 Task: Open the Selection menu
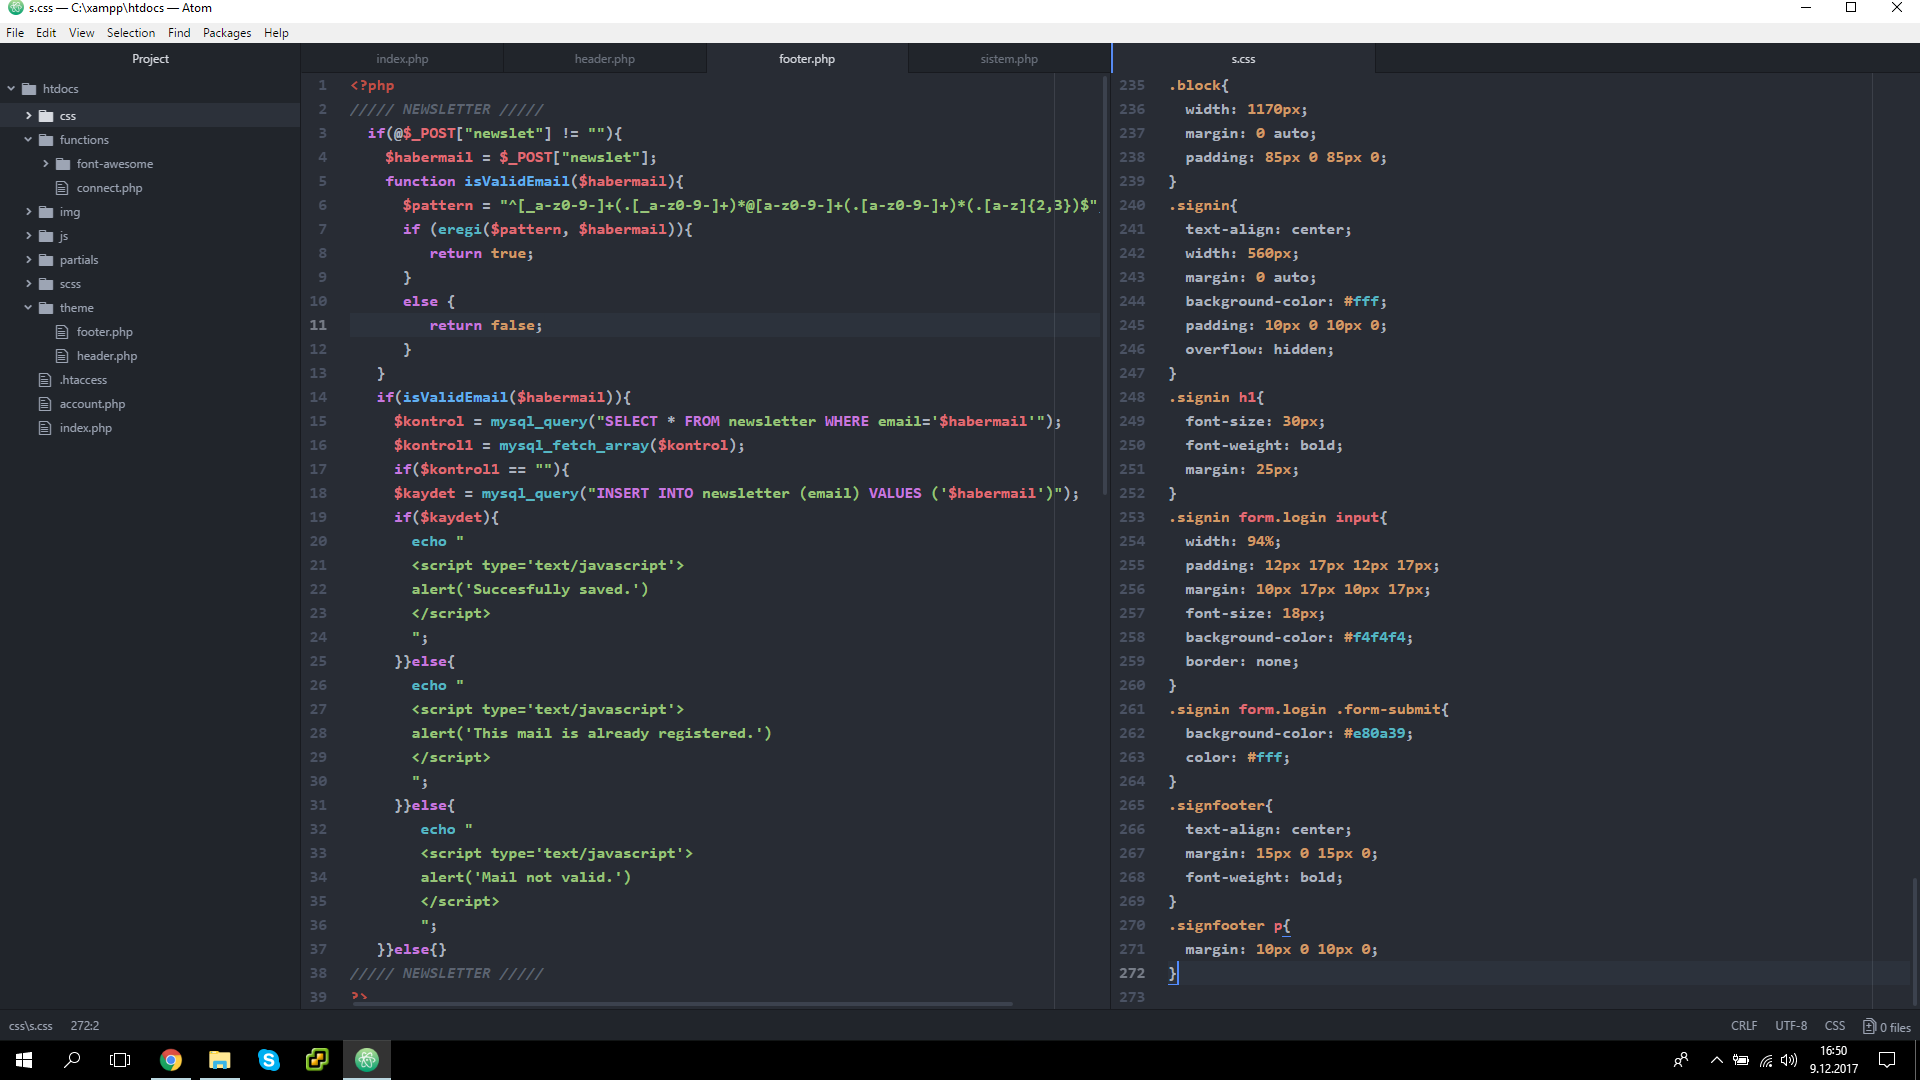pyautogui.click(x=131, y=33)
